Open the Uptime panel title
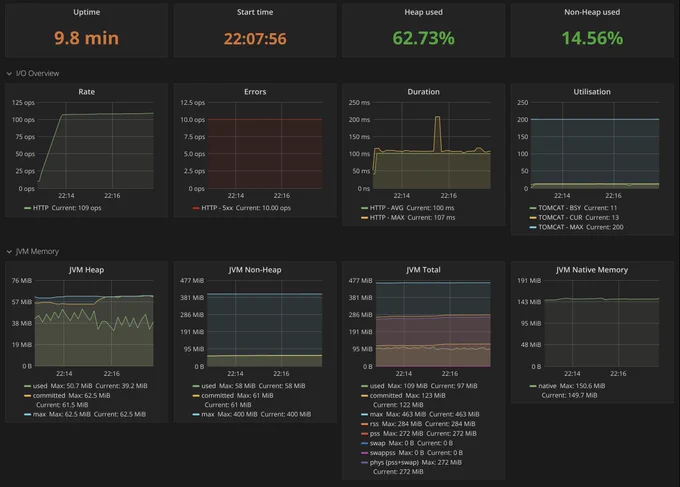The width and height of the screenshot is (680, 487). pyautogui.click(x=86, y=12)
